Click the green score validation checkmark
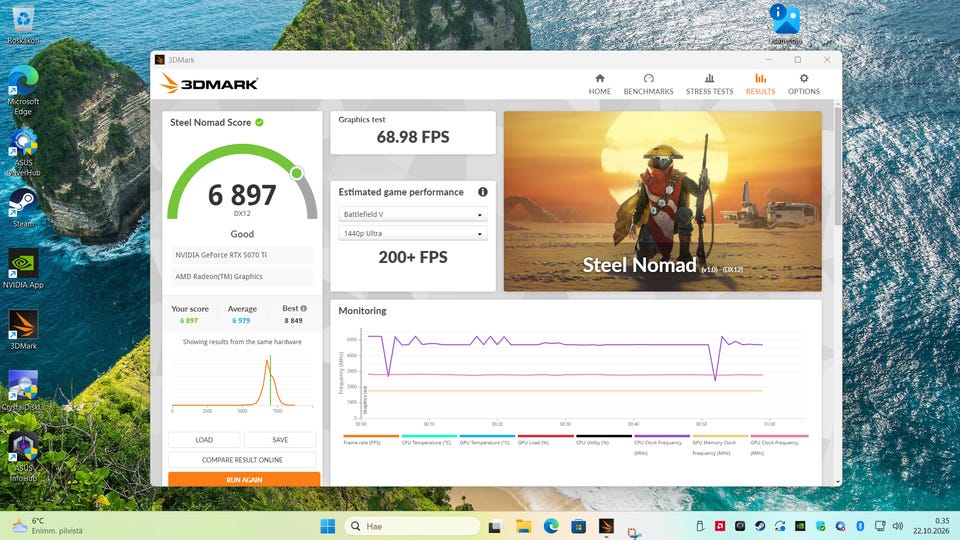 [260, 122]
